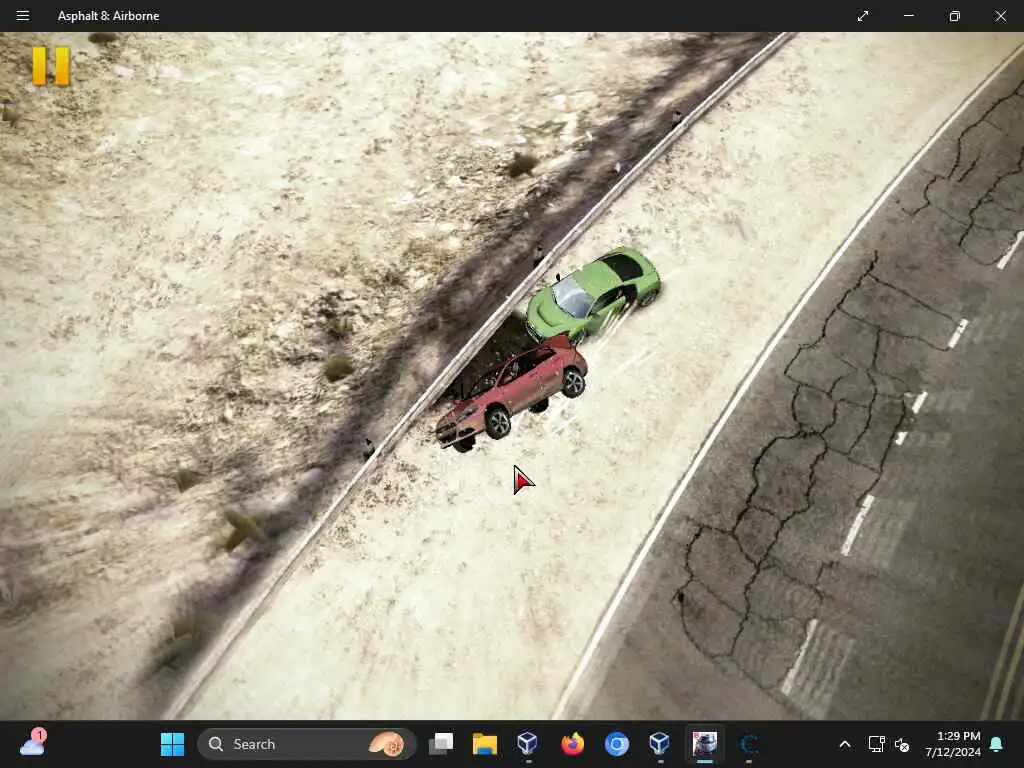Launch File Explorer from the taskbar
The image size is (1024, 768).
coord(485,744)
